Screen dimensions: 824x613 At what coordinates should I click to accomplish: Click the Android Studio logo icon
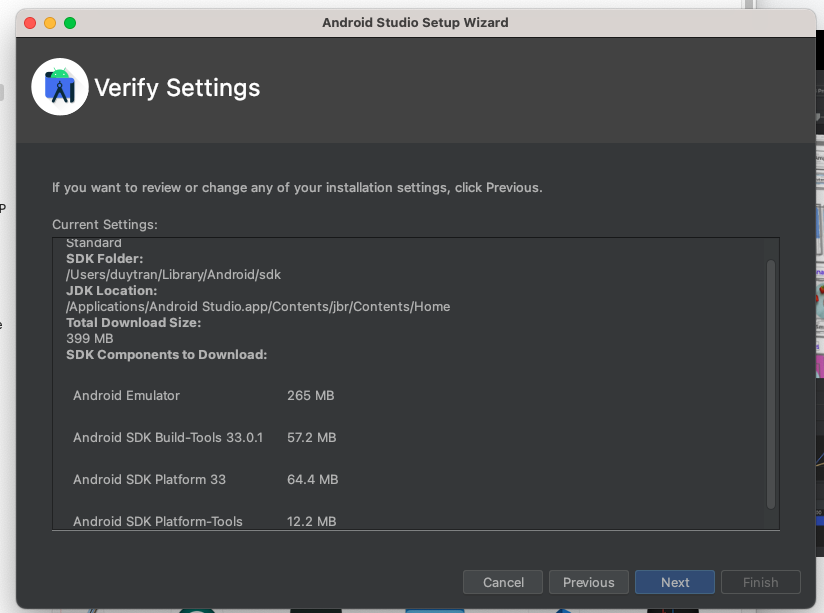point(60,88)
